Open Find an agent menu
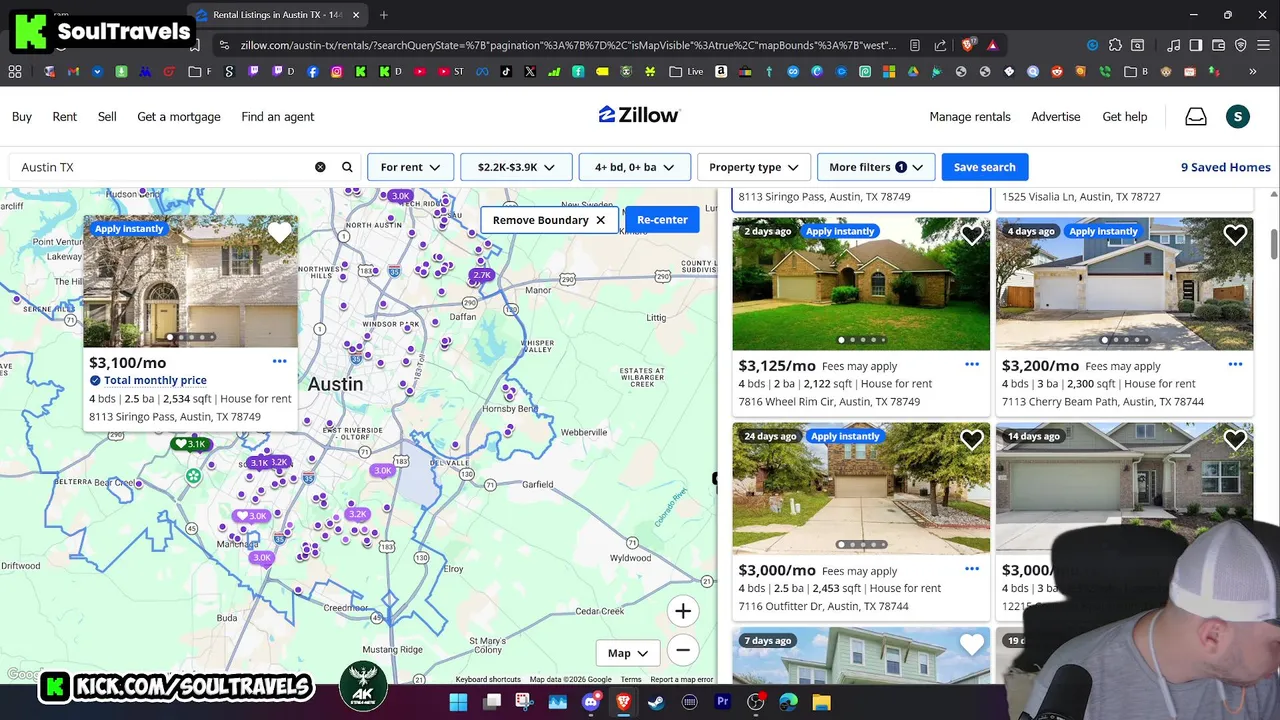Screen dimensions: 1280x720 278,117
